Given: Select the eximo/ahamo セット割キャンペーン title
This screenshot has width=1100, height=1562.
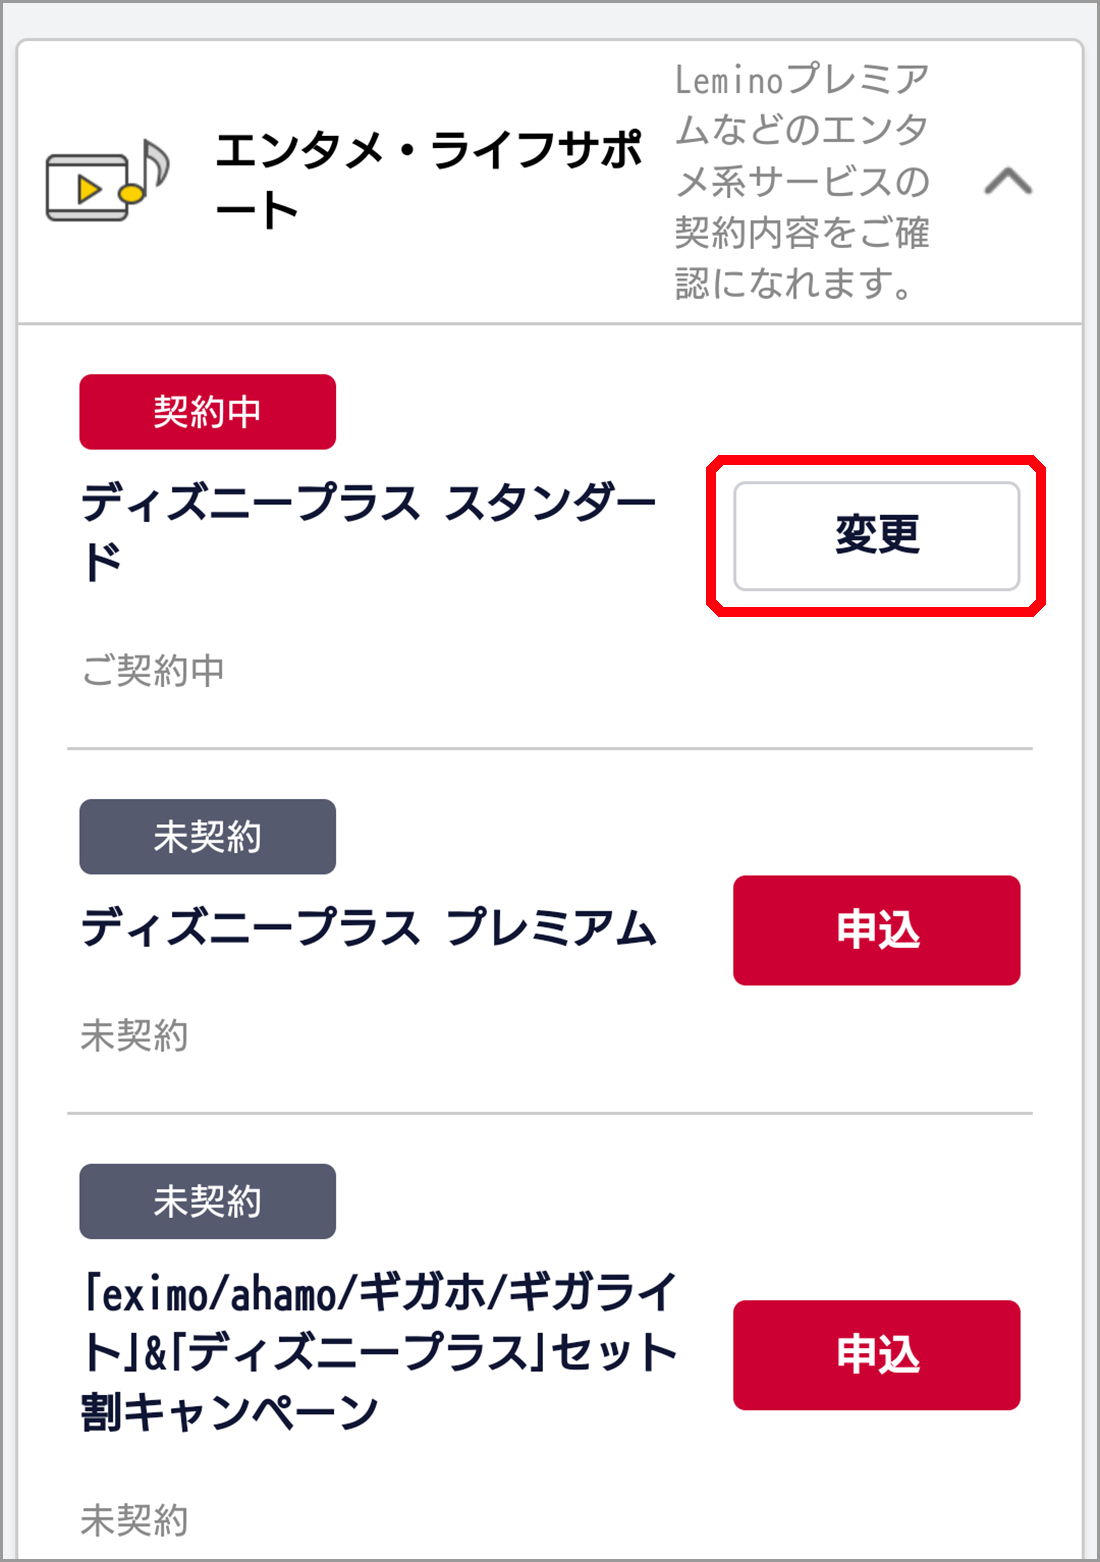Looking at the screenshot, I should pos(378,1352).
